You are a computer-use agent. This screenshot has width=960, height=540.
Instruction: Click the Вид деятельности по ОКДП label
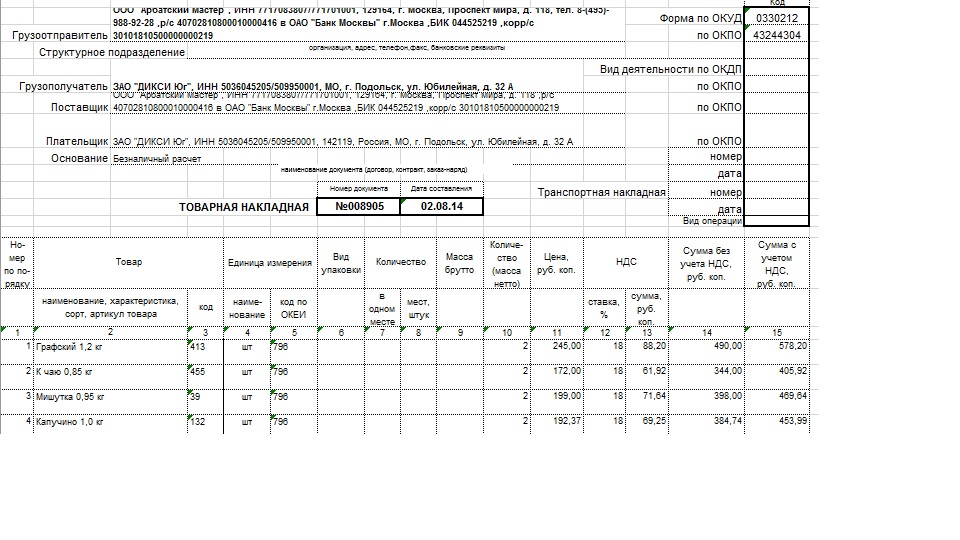pyautogui.click(x=670, y=69)
